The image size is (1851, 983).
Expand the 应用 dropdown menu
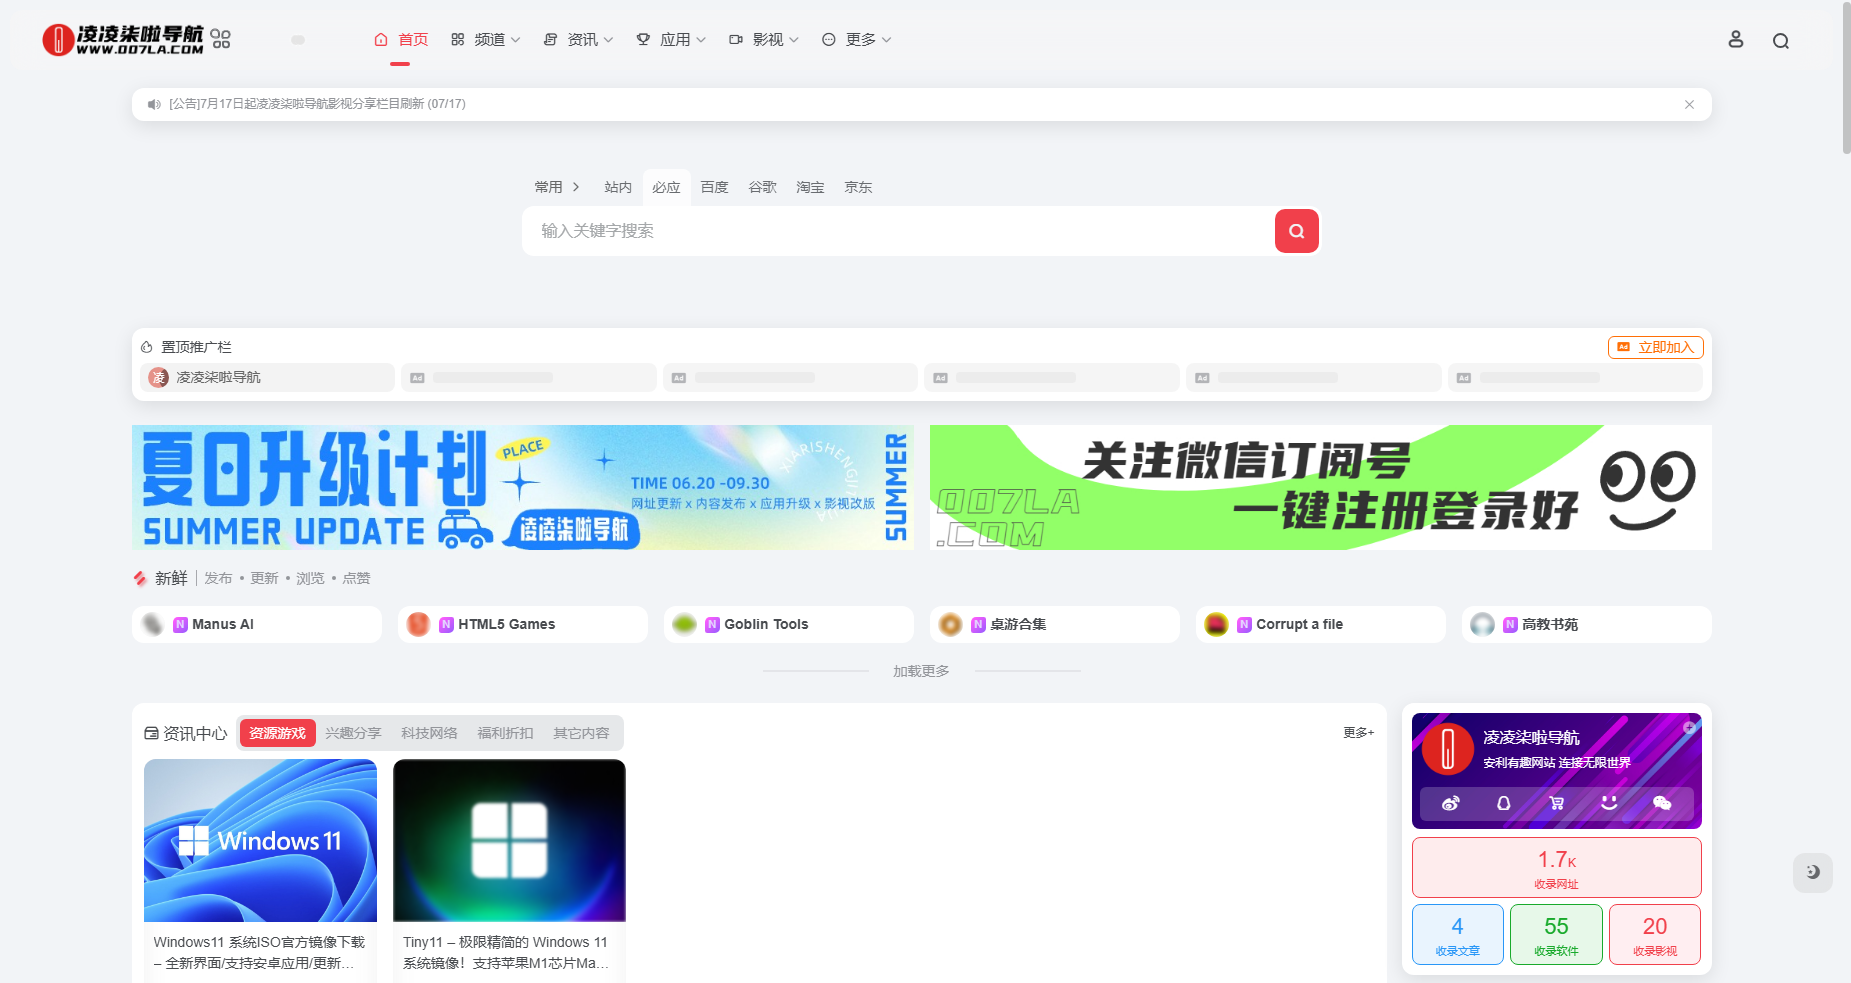(671, 40)
